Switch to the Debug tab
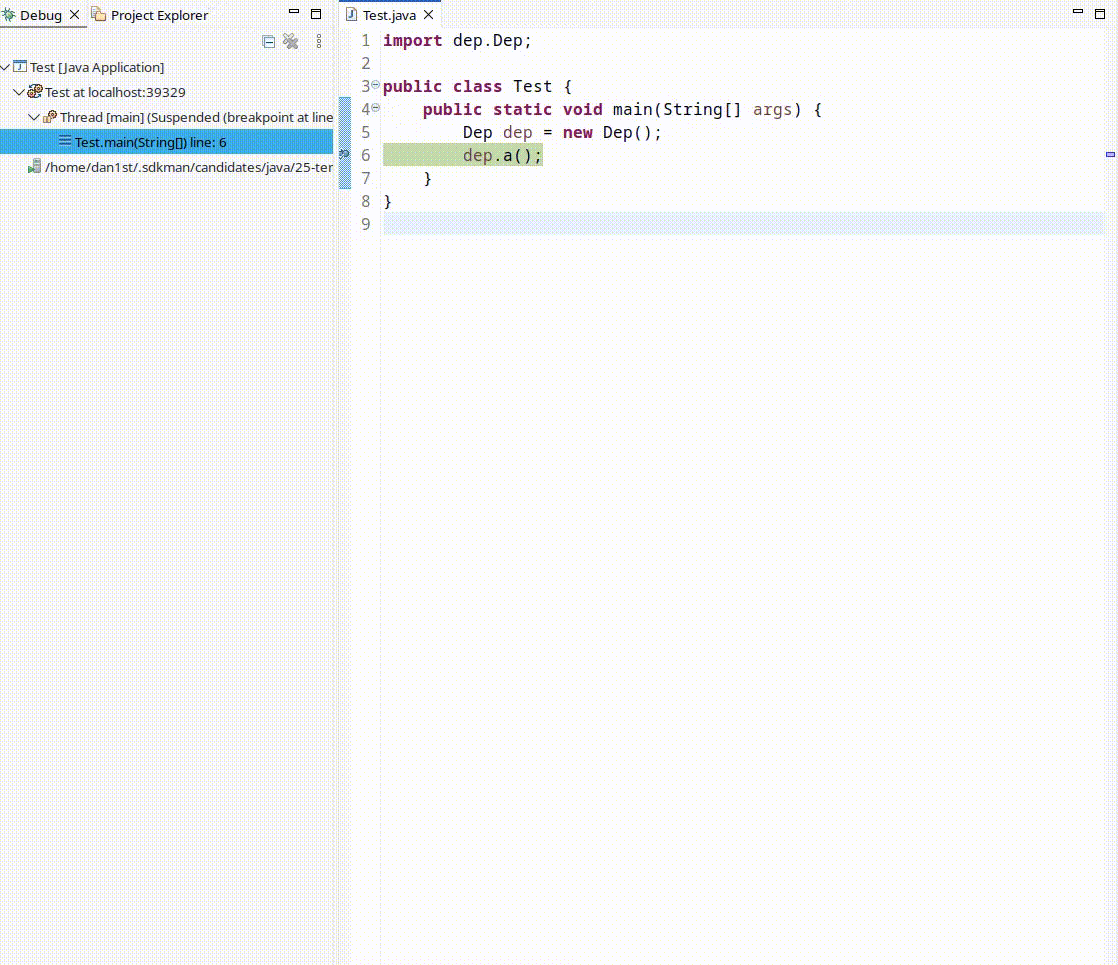 point(41,15)
